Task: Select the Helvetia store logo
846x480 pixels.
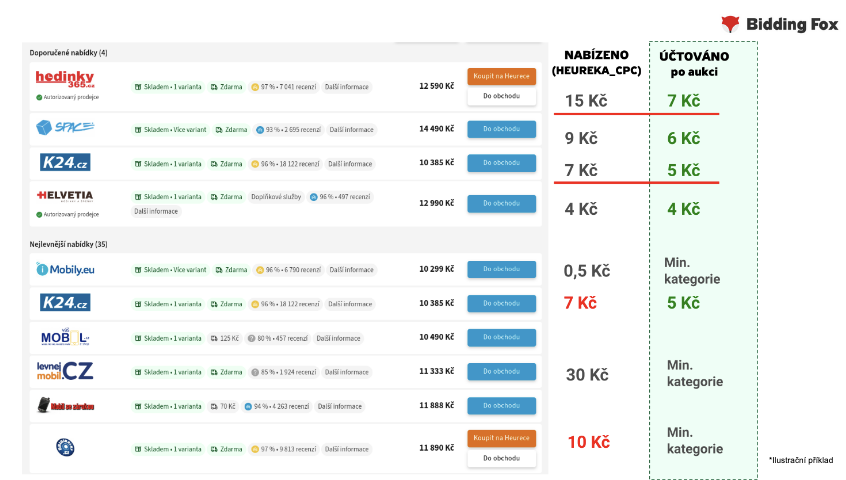Action: (65, 195)
